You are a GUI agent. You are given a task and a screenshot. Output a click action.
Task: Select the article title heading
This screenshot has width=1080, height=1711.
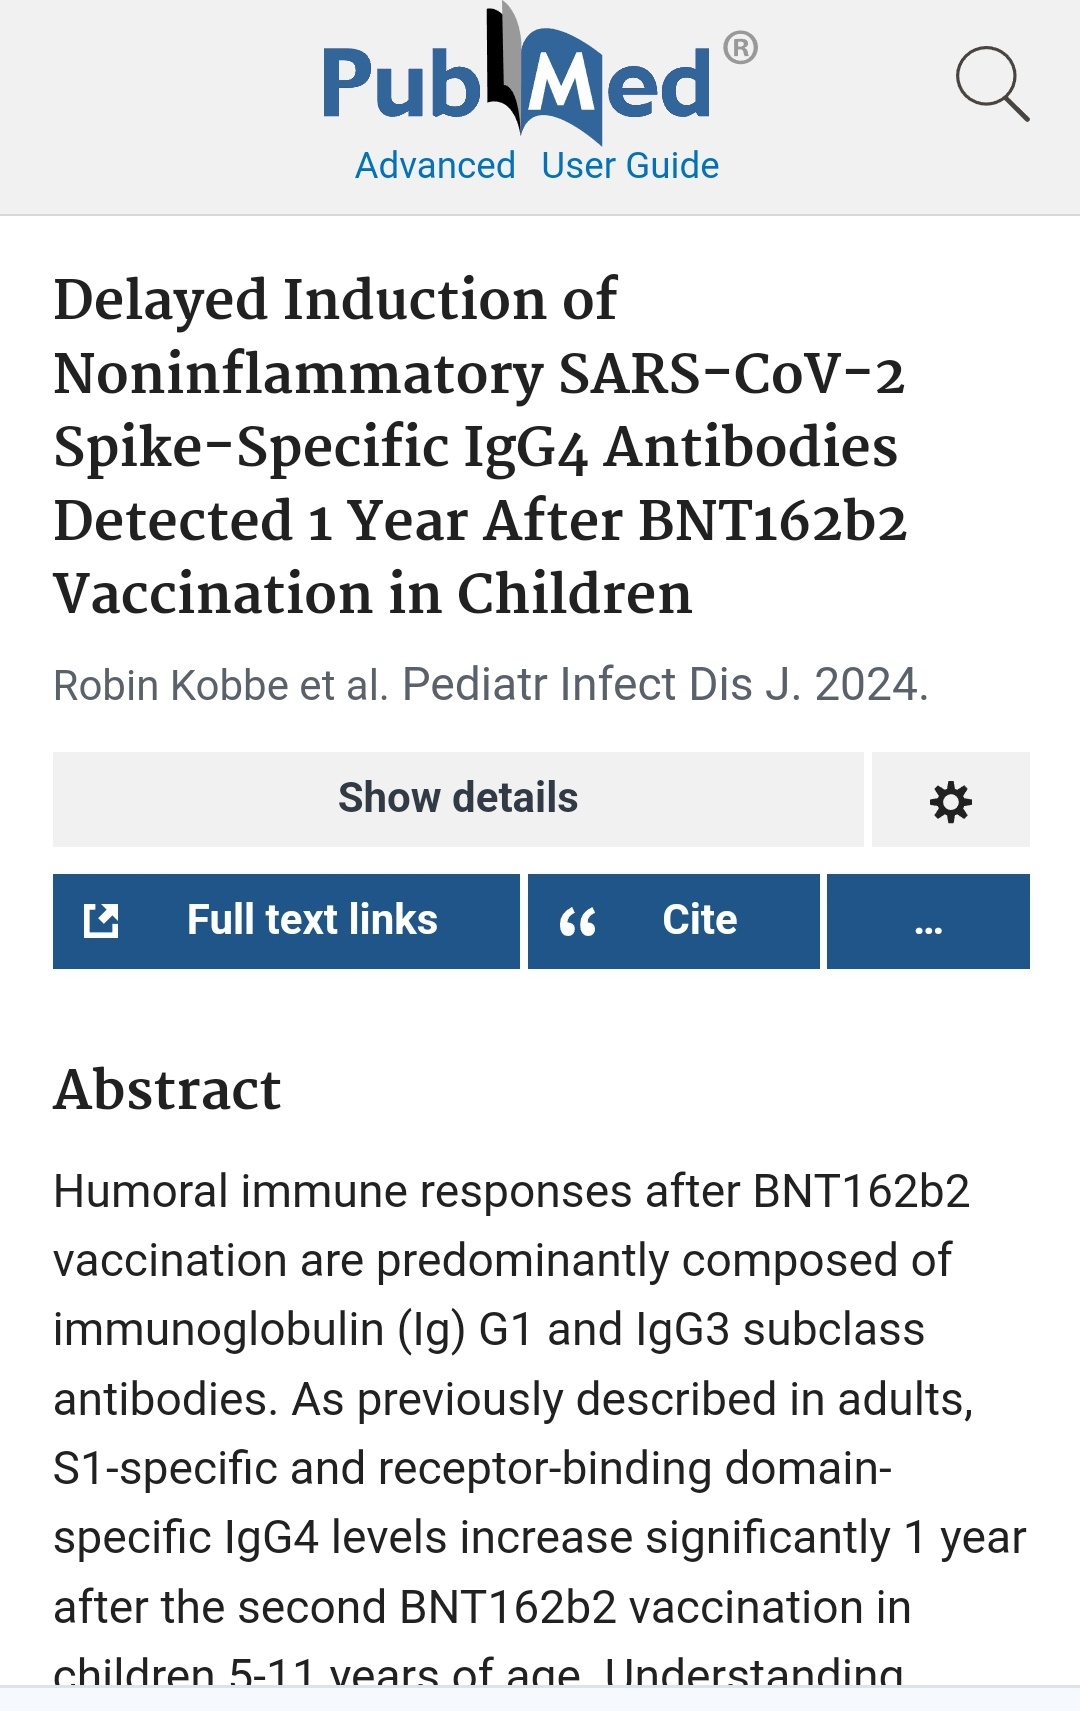[x=480, y=446]
